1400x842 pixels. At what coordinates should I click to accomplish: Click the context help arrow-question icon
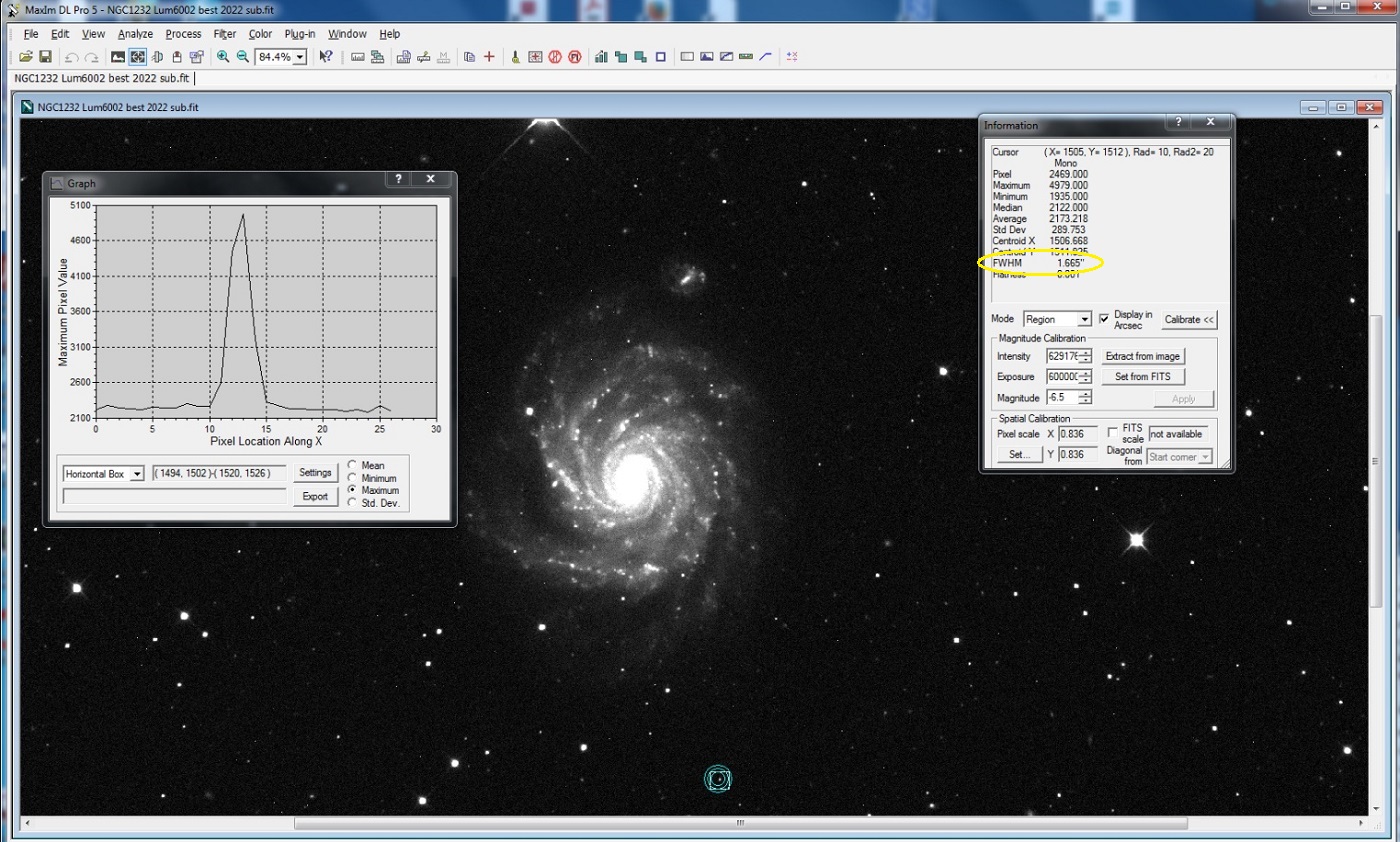click(x=326, y=57)
